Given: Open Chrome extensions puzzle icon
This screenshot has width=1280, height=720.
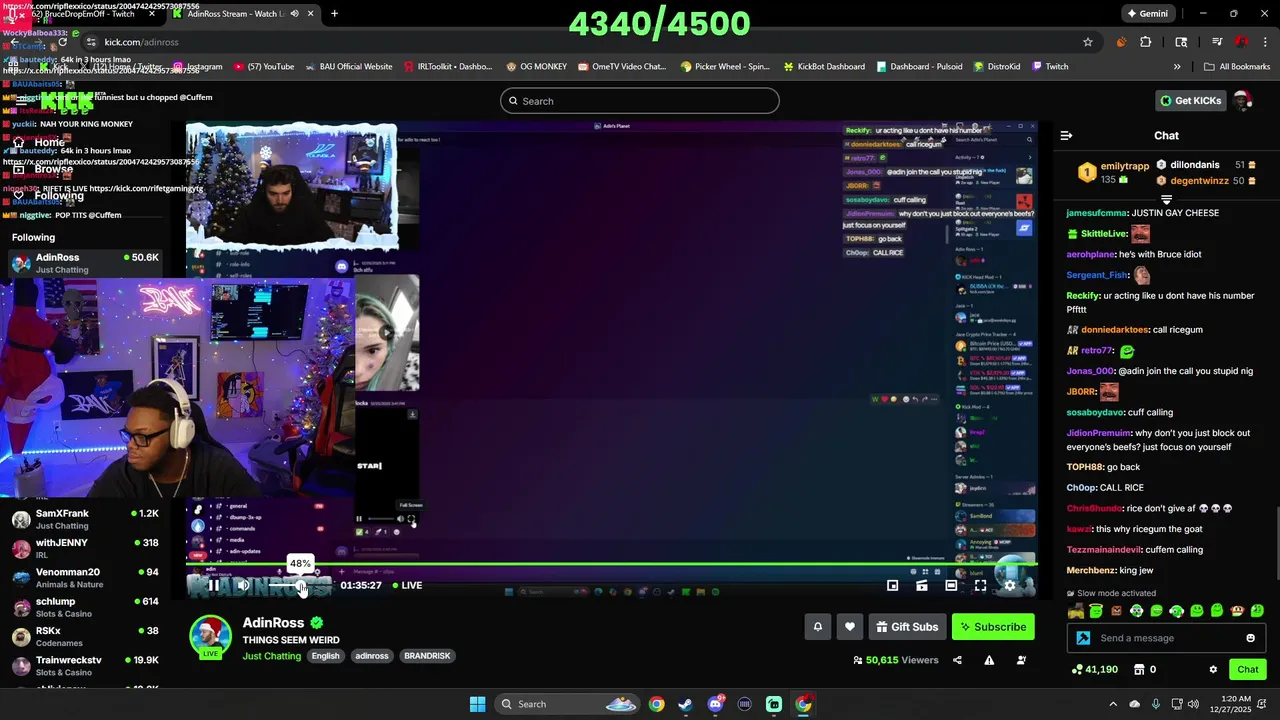Looking at the screenshot, I should (1146, 42).
